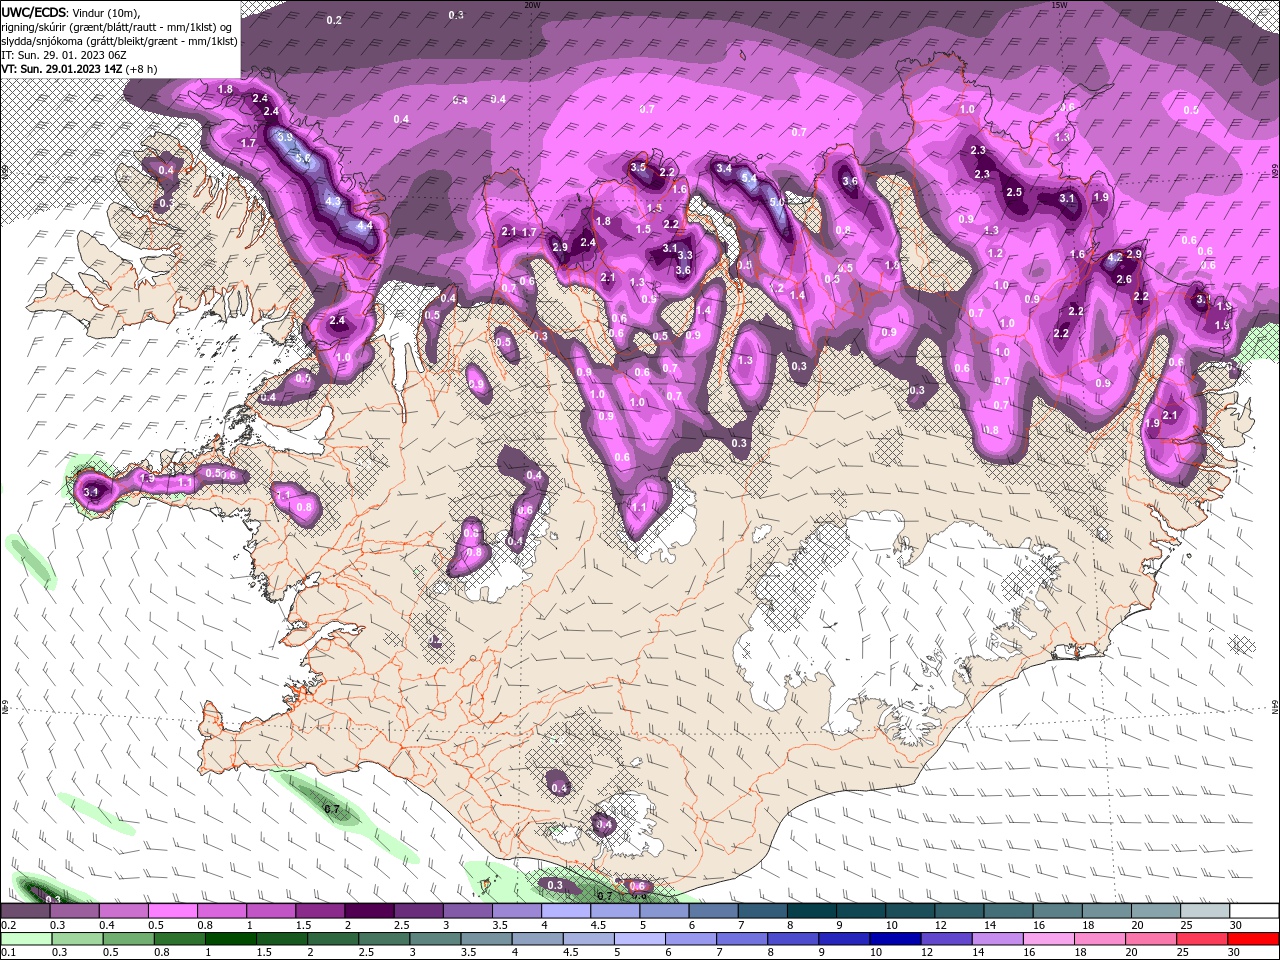Click the pink lower swatch between 18 and 20

[1100, 939]
